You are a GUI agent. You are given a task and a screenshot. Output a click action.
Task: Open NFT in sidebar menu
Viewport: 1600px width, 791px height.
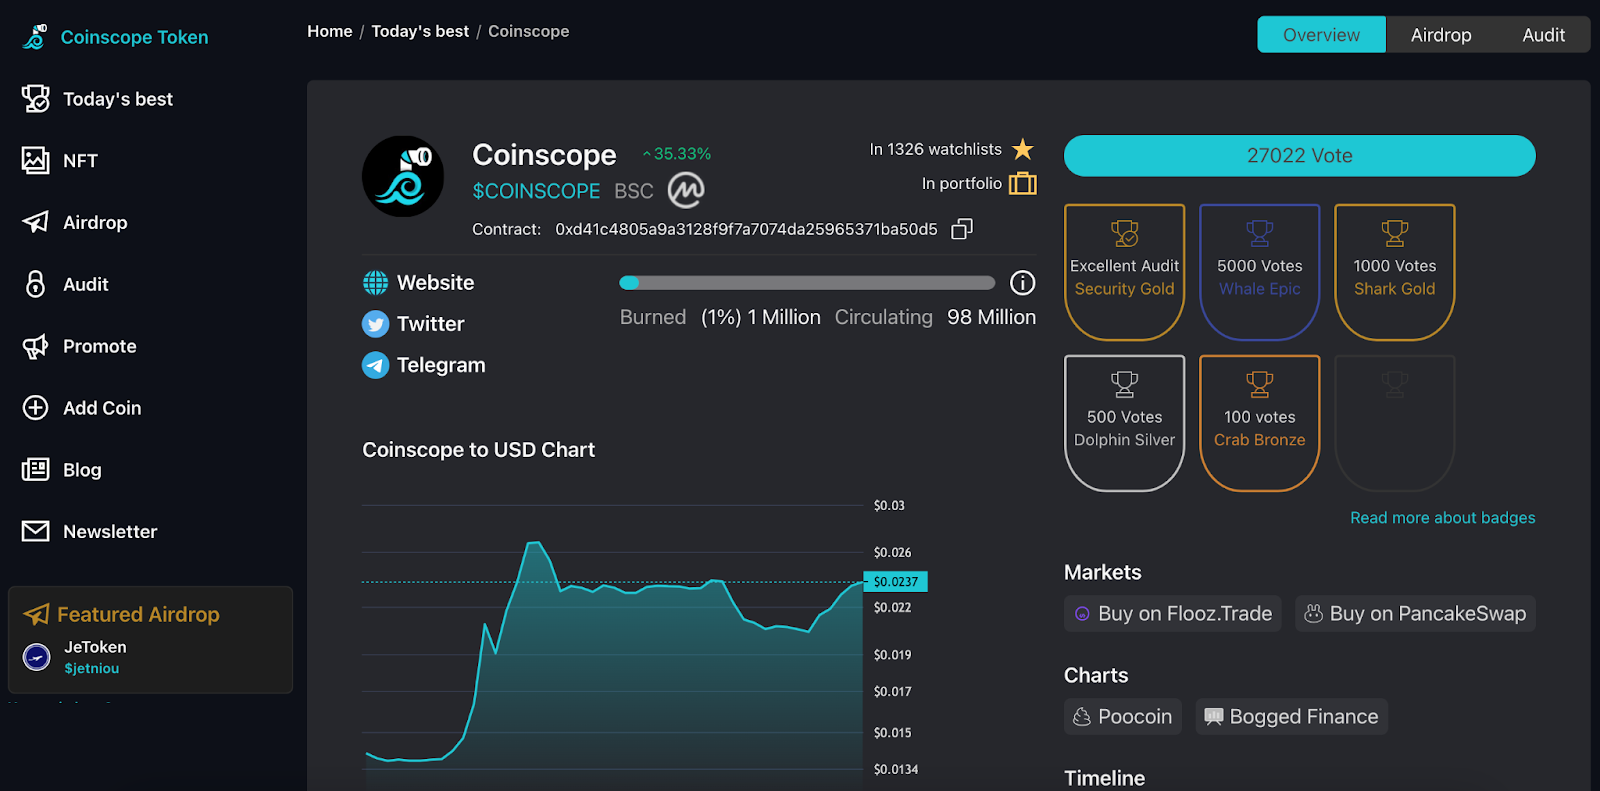pos(80,161)
